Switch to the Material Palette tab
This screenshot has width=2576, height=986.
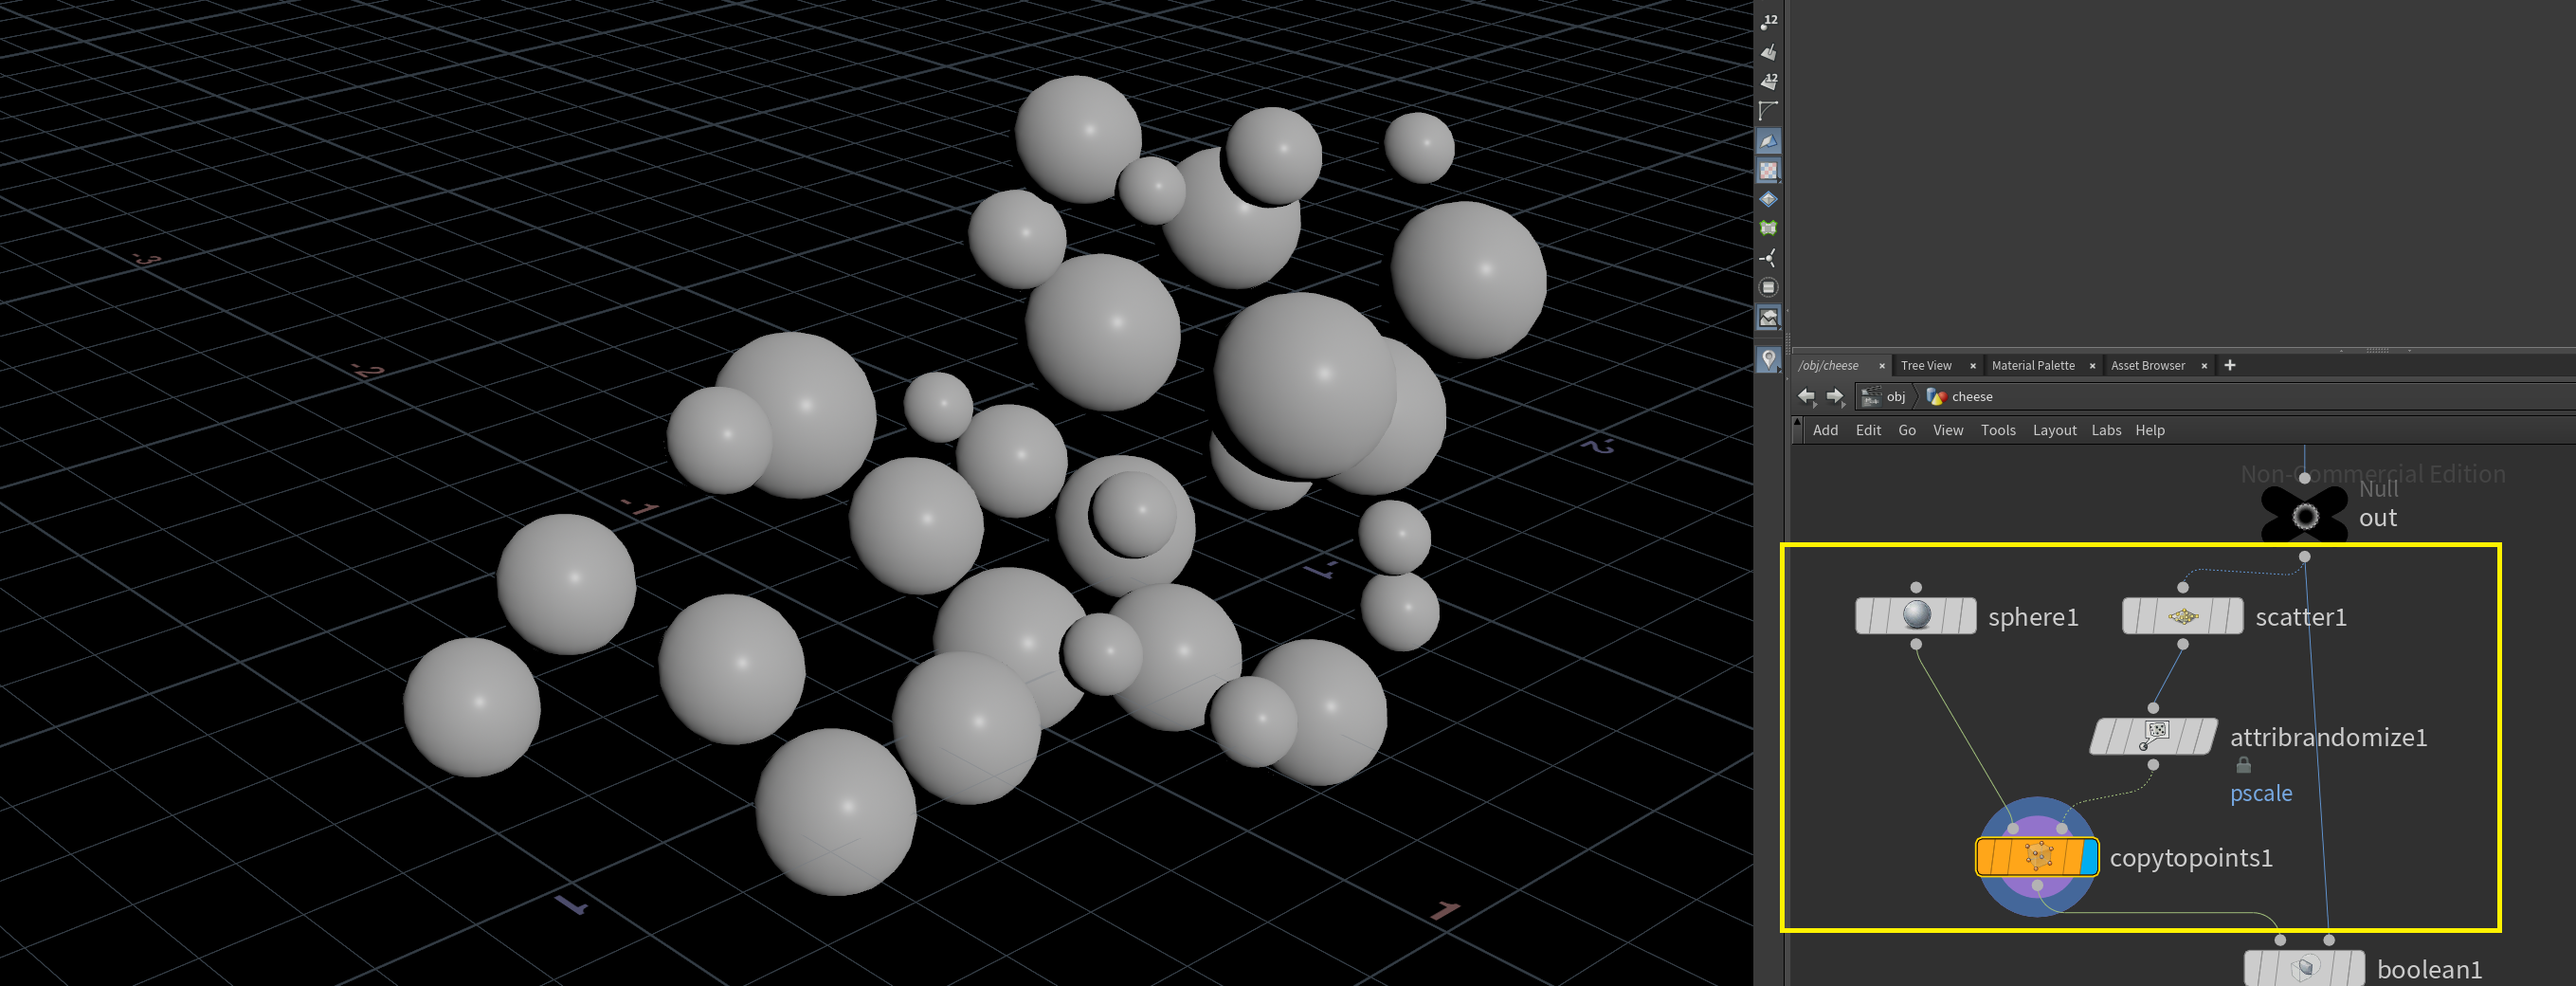tap(2032, 366)
